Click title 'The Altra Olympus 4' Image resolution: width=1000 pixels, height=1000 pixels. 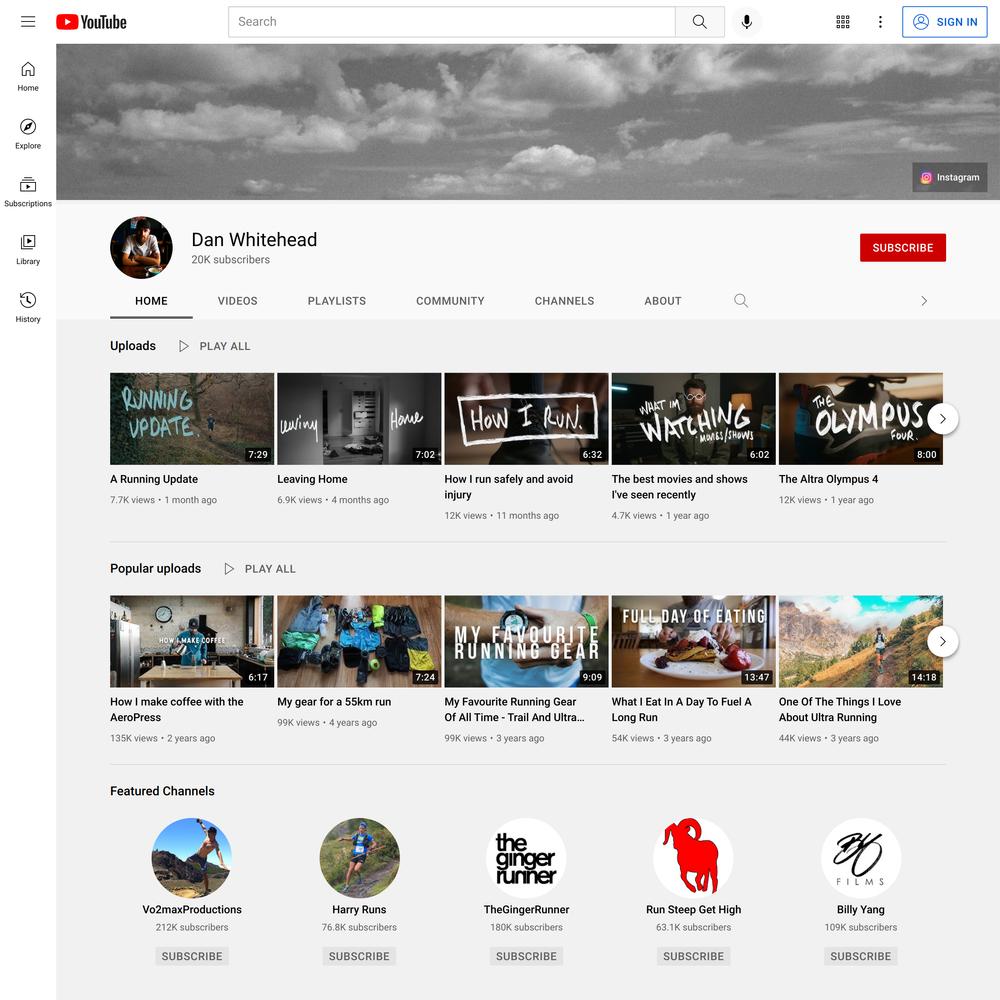point(828,479)
